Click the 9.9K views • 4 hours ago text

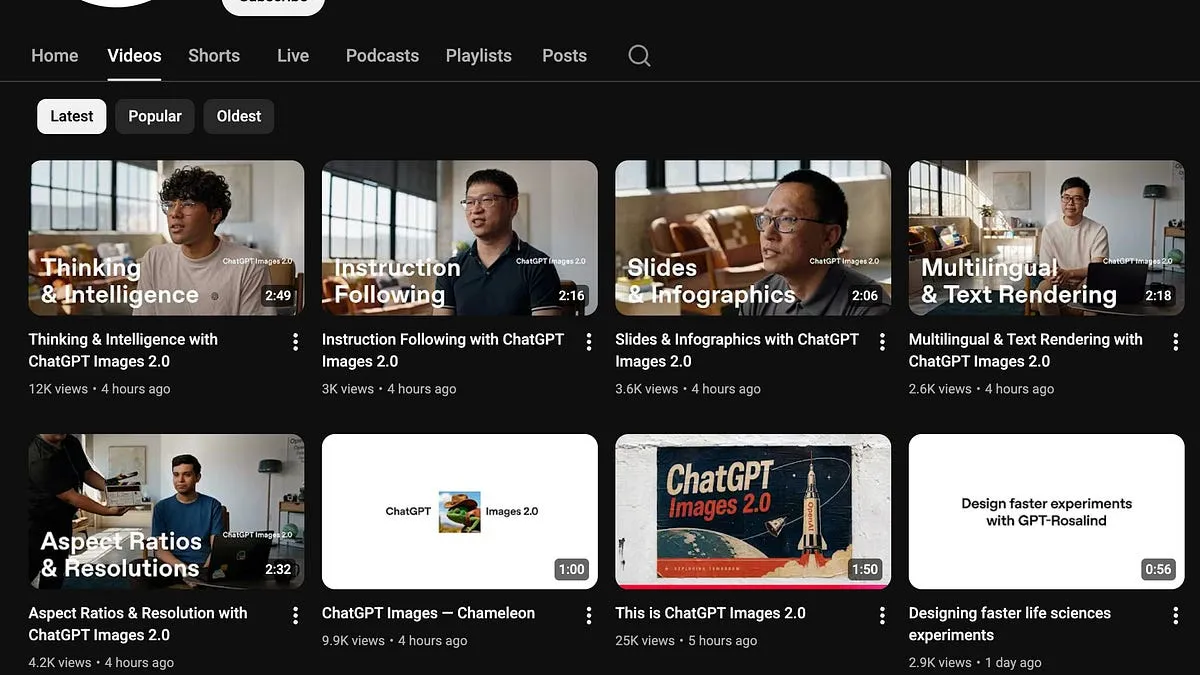click(x=395, y=640)
